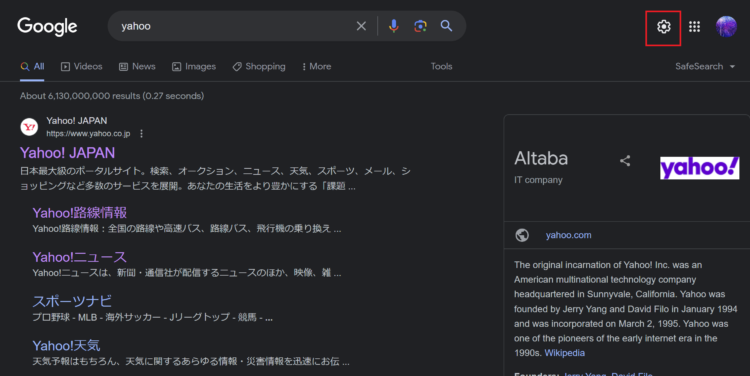The height and width of the screenshot is (376, 750).
Task: Clear the search box with the X icon
Action: tap(361, 26)
